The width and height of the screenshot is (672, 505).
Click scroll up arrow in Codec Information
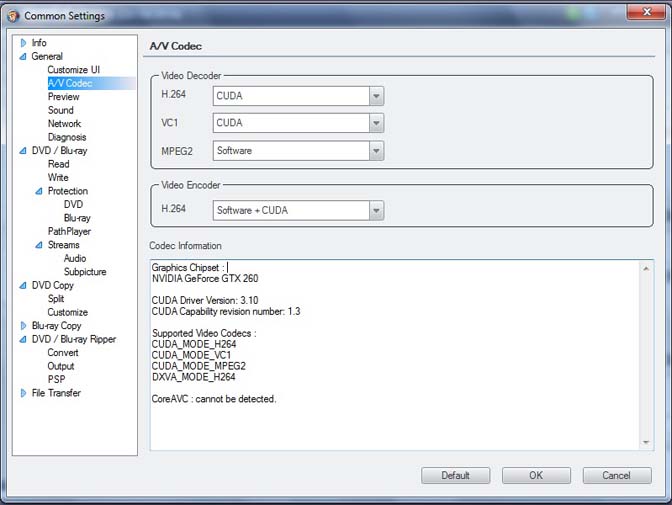coord(646,269)
